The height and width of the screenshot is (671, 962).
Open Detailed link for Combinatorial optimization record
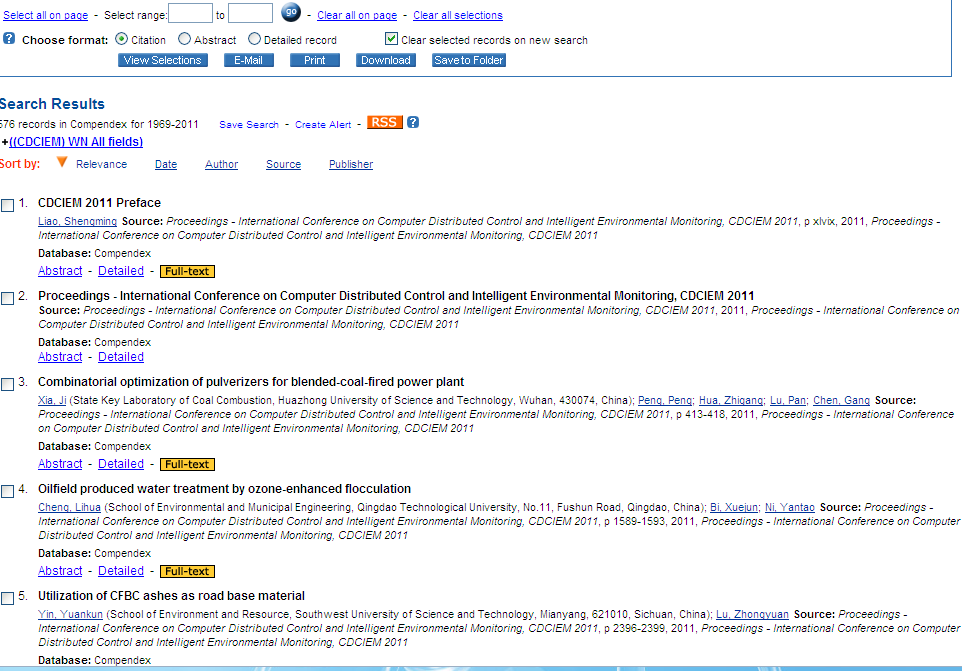click(121, 464)
